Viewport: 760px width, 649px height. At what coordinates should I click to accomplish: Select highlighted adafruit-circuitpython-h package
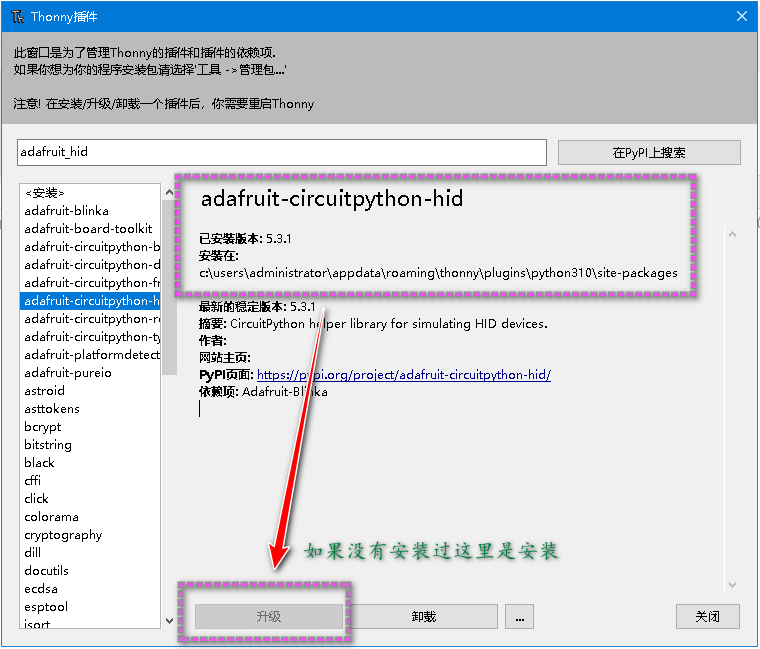coord(90,301)
